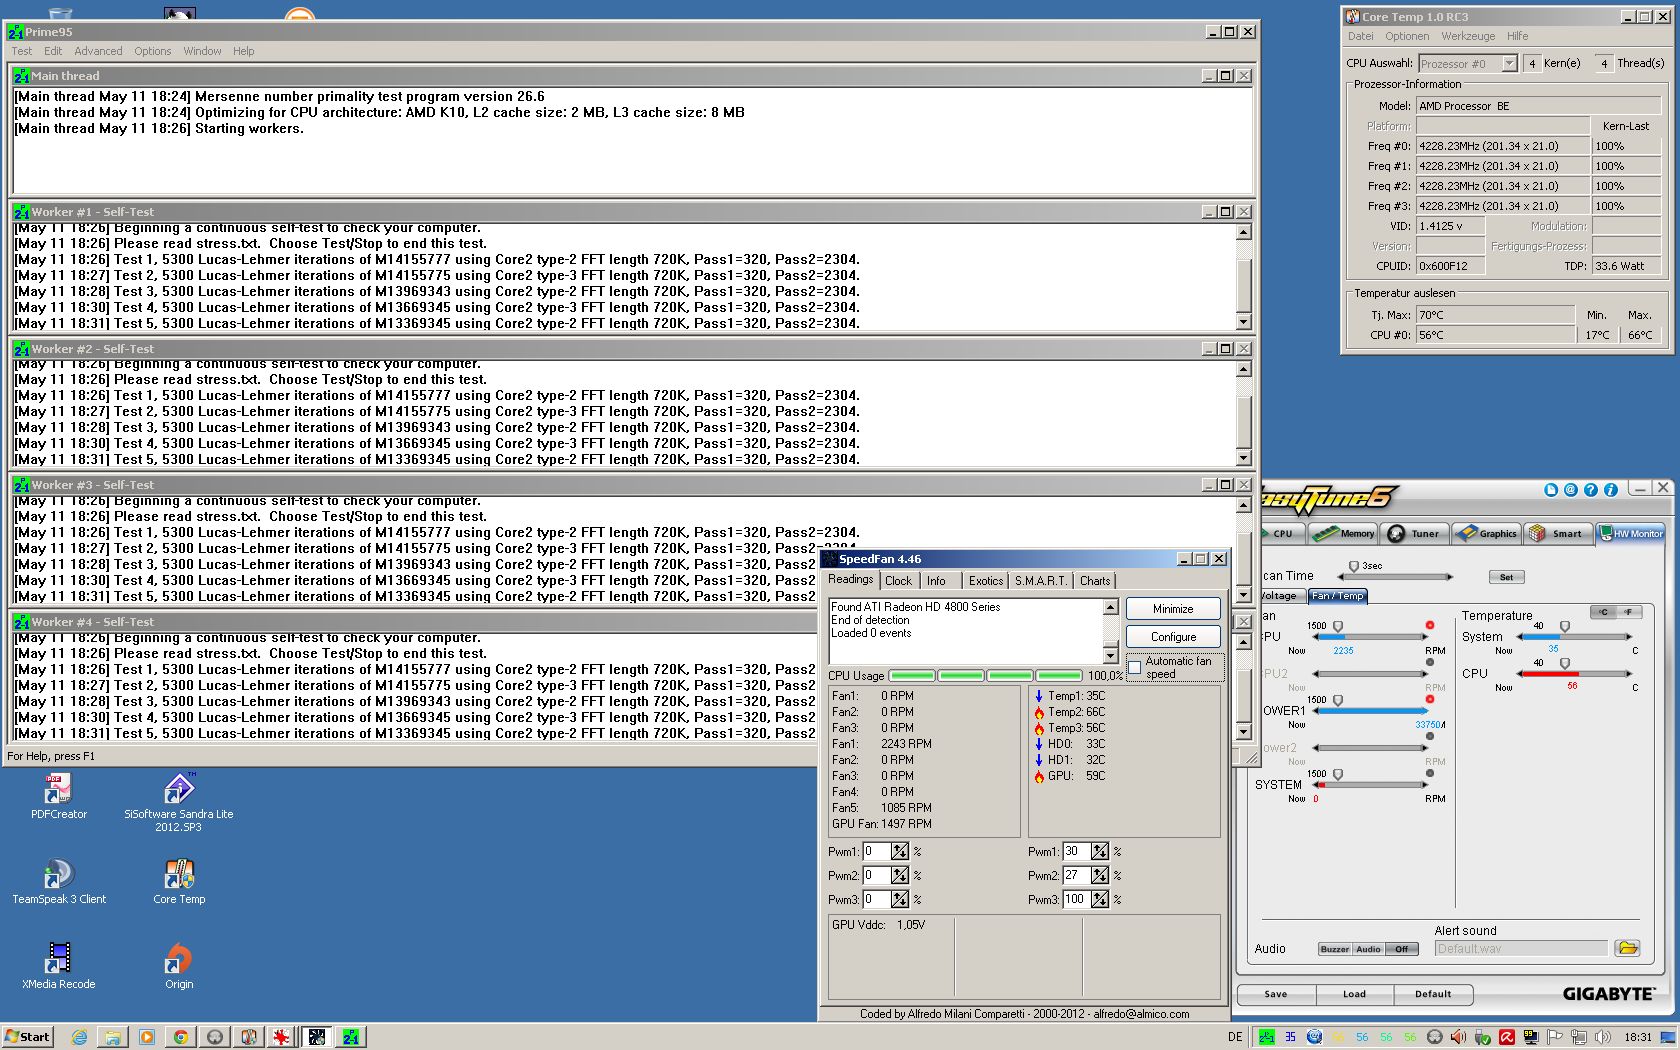Viewport: 1680px width, 1050px height.
Task: Click the Scan Time slider handle
Action: click(x=1354, y=567)
